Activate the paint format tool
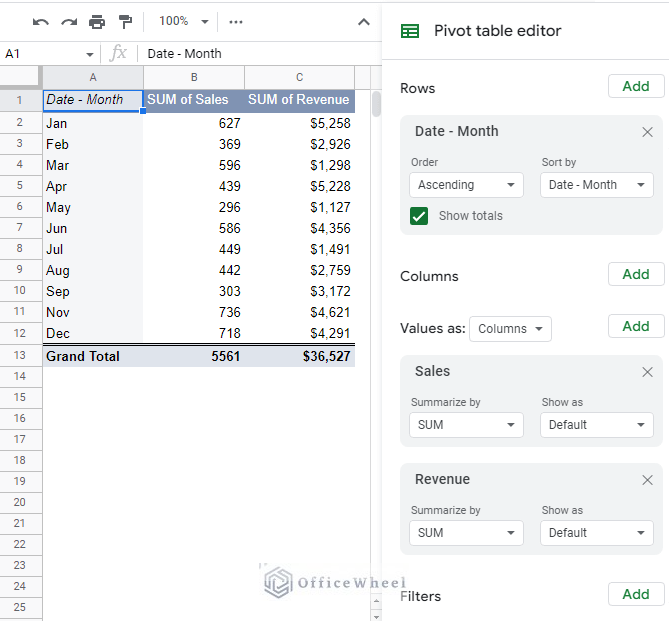The width and height of the screenshot is (669, 621). [x=125, y=22]
